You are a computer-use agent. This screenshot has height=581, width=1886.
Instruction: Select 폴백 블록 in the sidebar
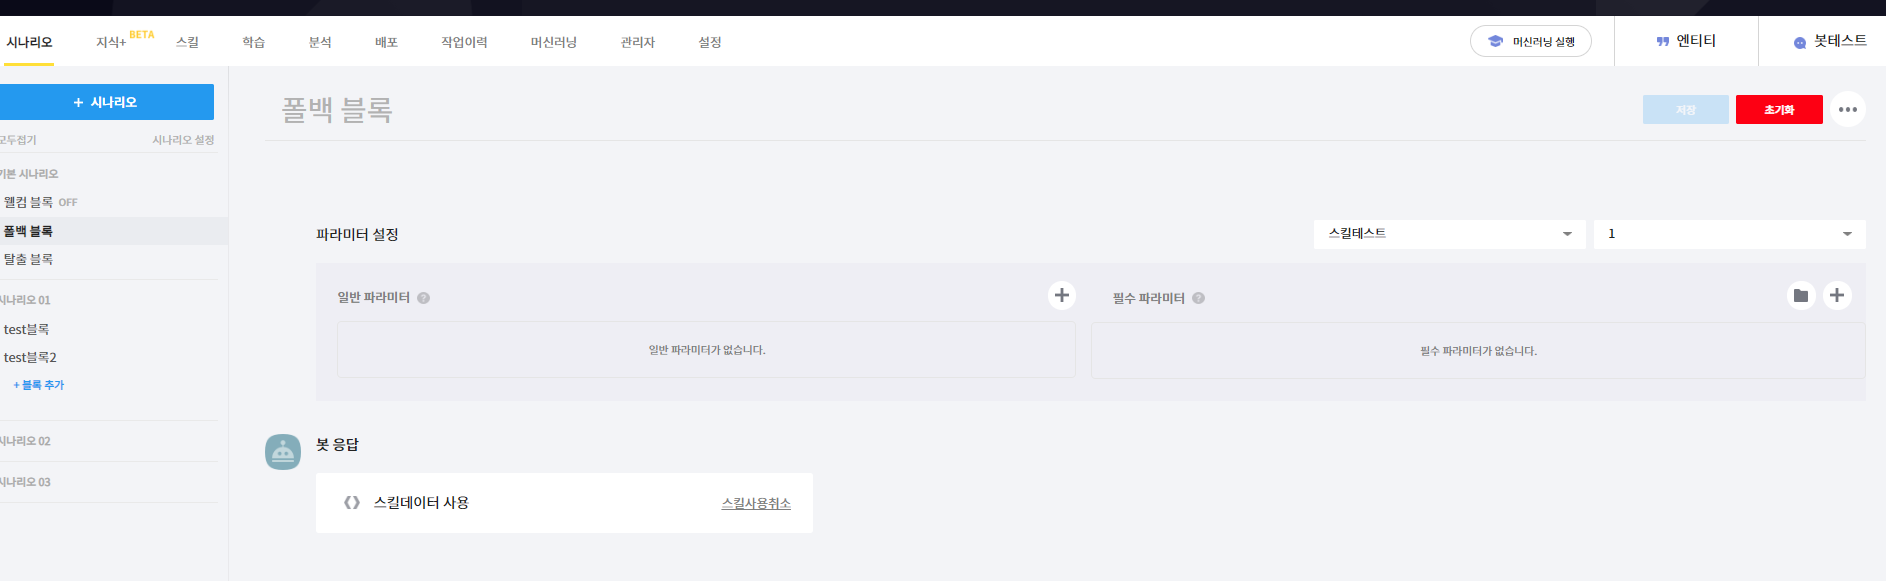click(114, 231)
